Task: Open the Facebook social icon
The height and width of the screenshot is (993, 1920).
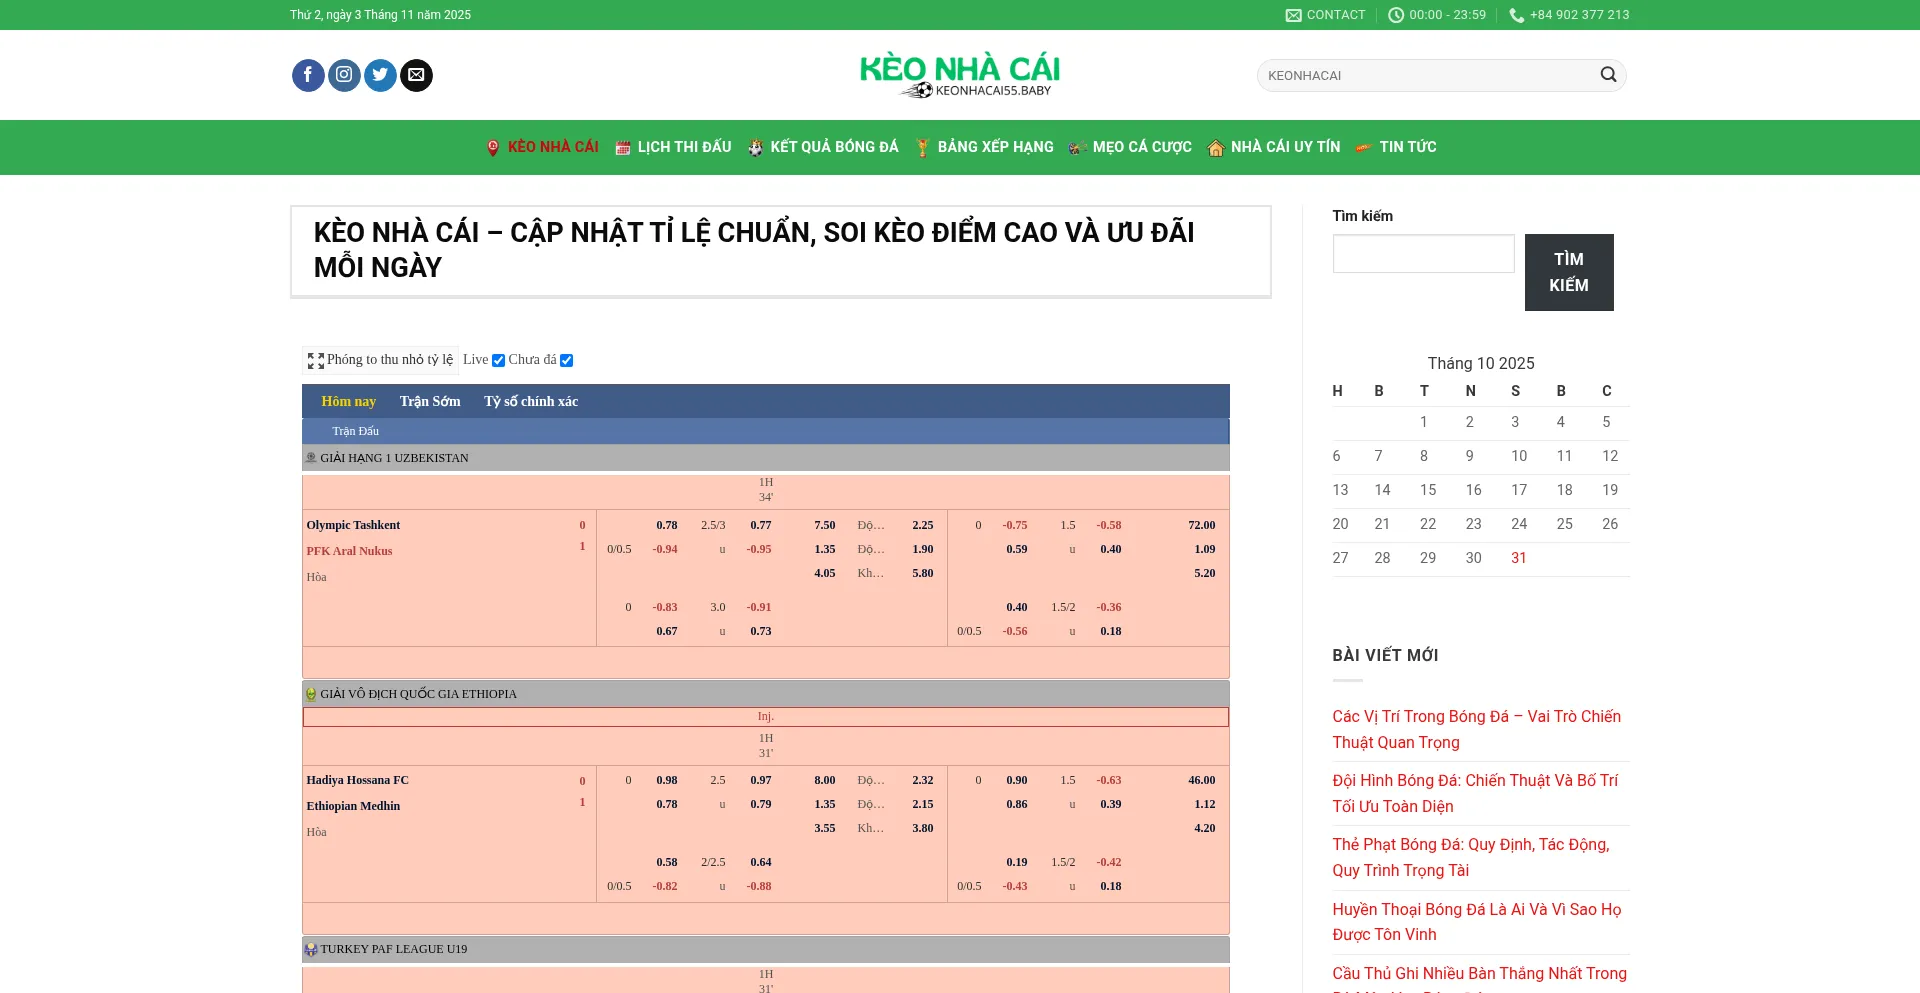Action: [308, 75]
